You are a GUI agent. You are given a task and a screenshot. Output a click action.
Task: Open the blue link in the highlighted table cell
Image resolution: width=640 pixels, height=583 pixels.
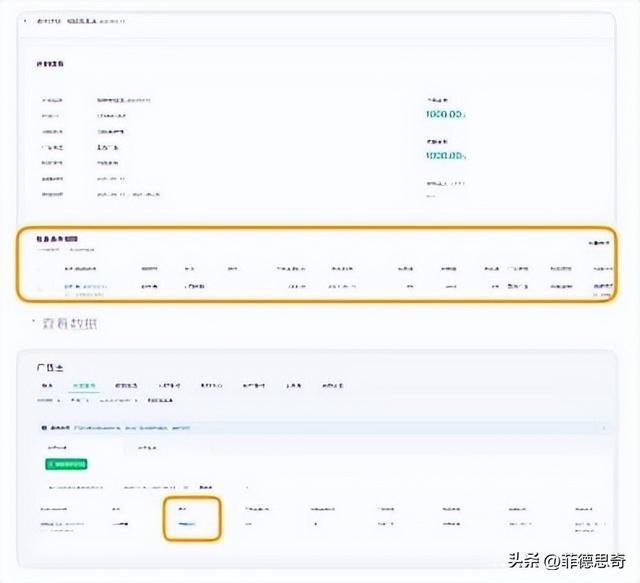point(187,523)
